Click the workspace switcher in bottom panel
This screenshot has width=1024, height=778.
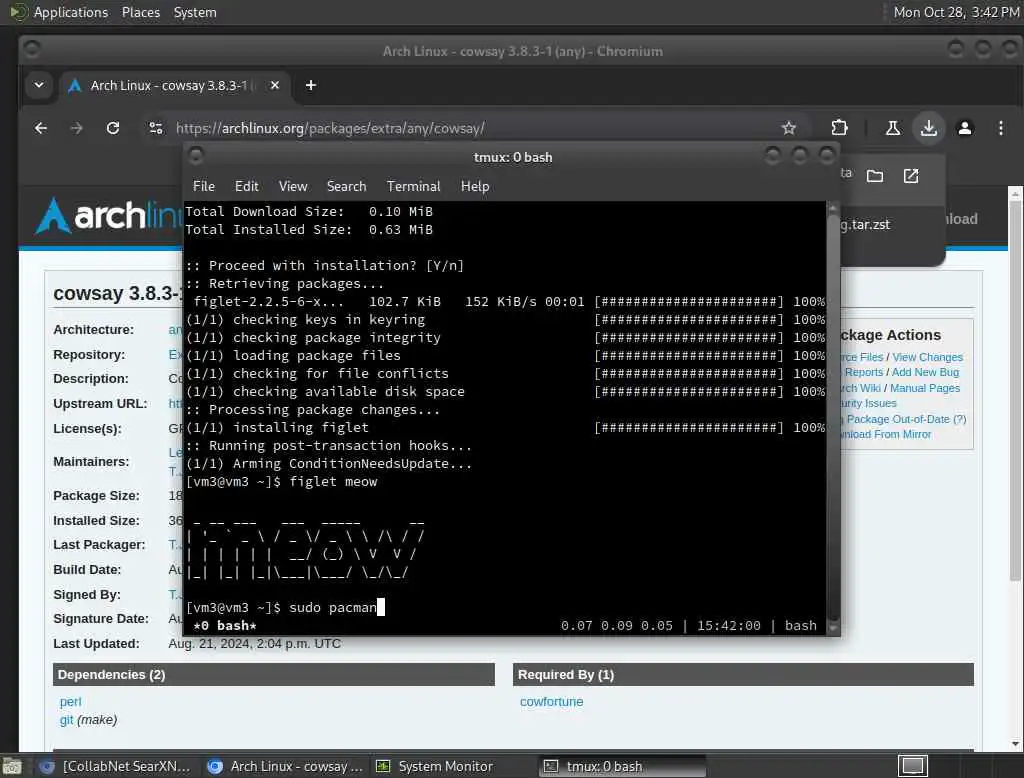[912, 766]
